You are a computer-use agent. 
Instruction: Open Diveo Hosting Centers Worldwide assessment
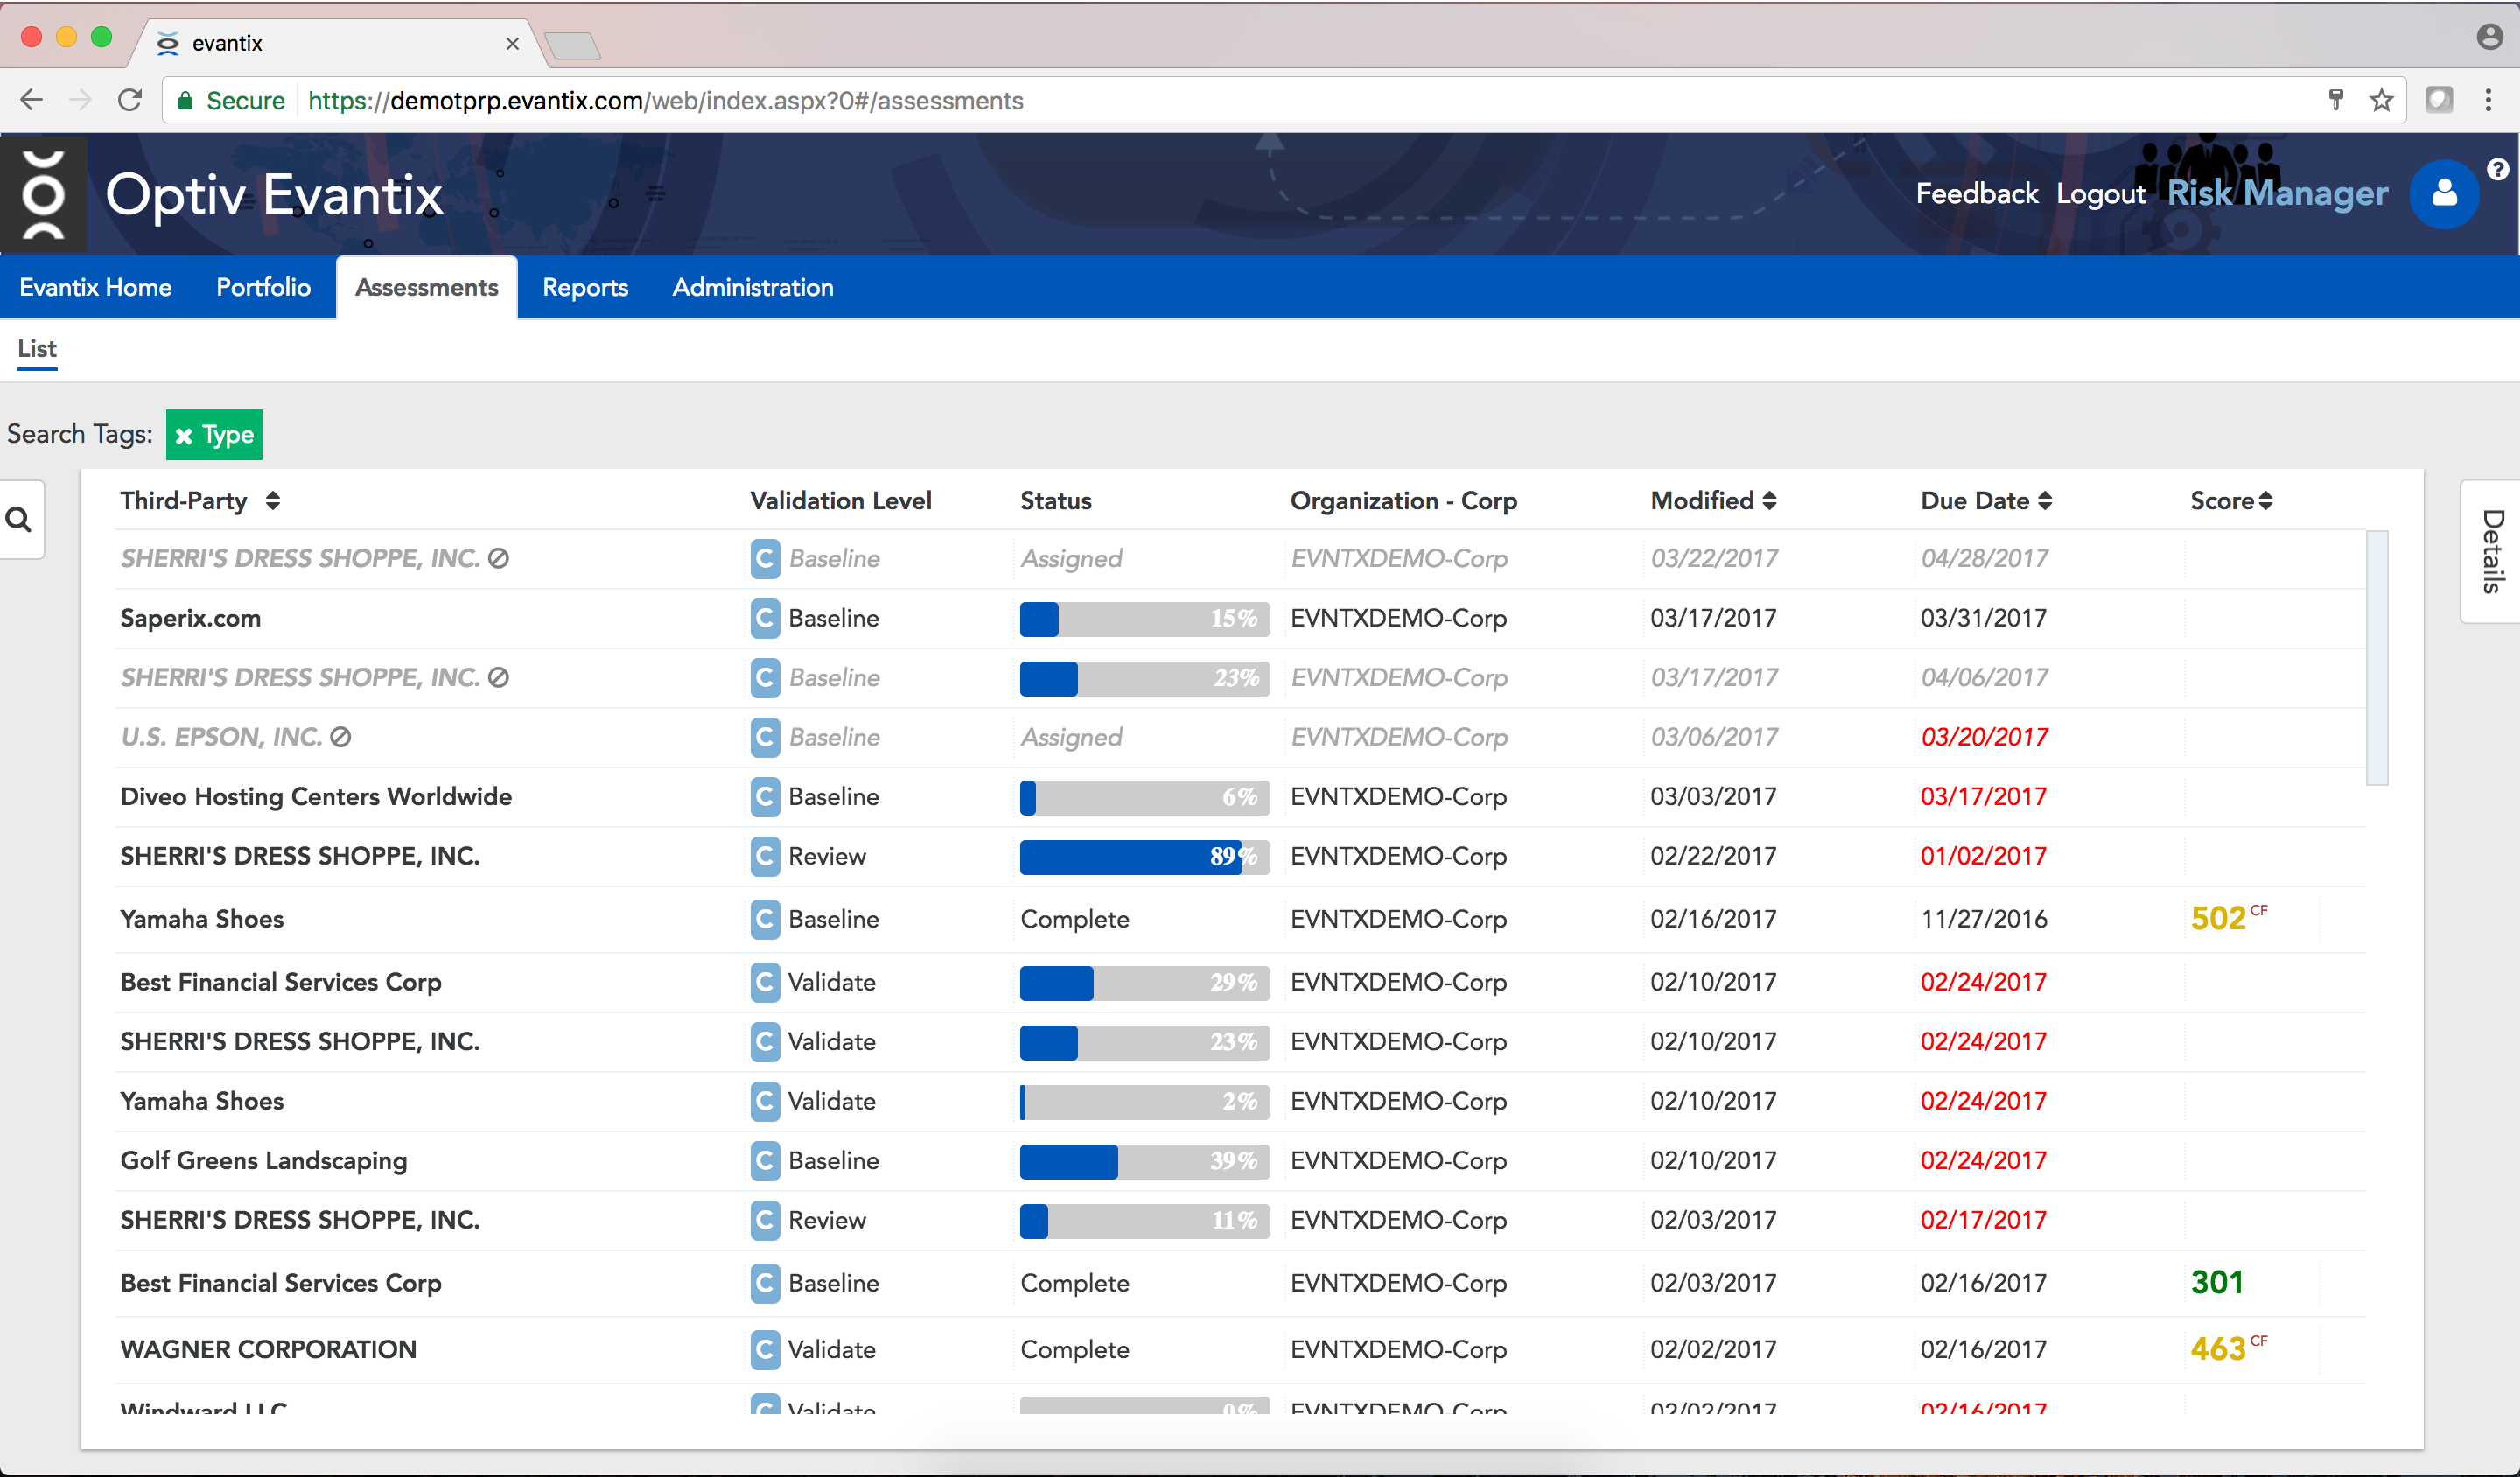coord(316,797)
